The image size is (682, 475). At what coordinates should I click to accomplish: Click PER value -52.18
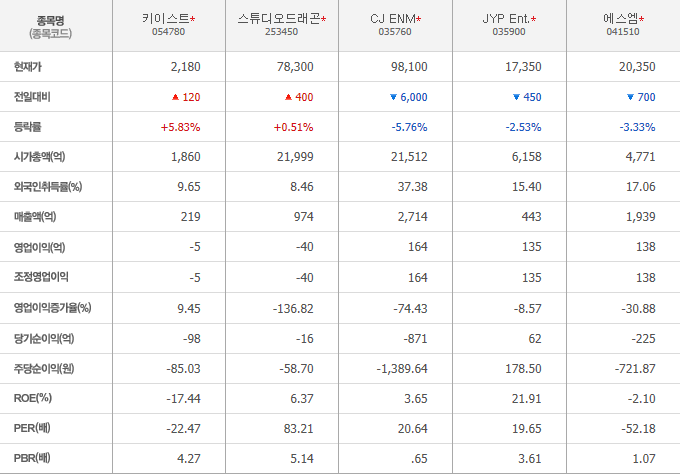pyautogui.click(x=639, y=428)
